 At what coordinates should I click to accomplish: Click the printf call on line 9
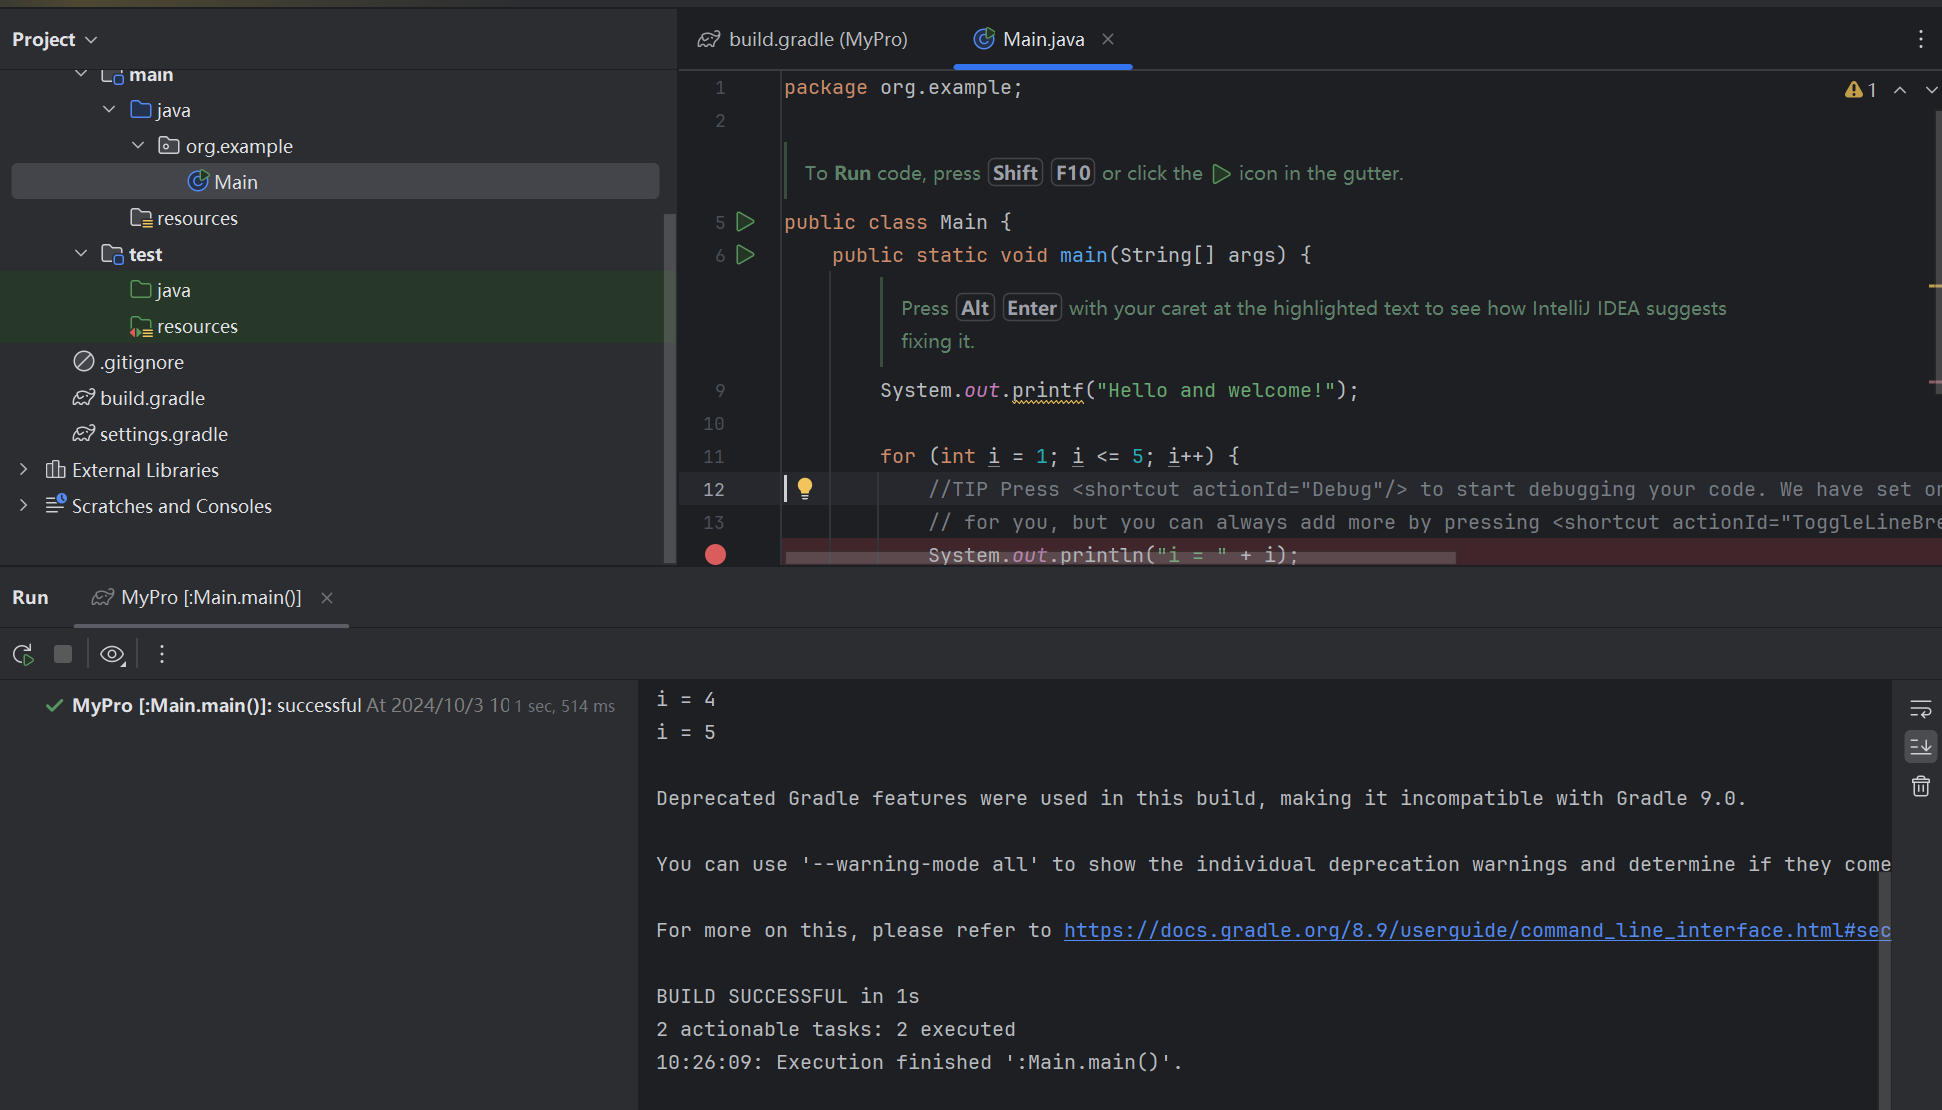(x=1047, y=391)
